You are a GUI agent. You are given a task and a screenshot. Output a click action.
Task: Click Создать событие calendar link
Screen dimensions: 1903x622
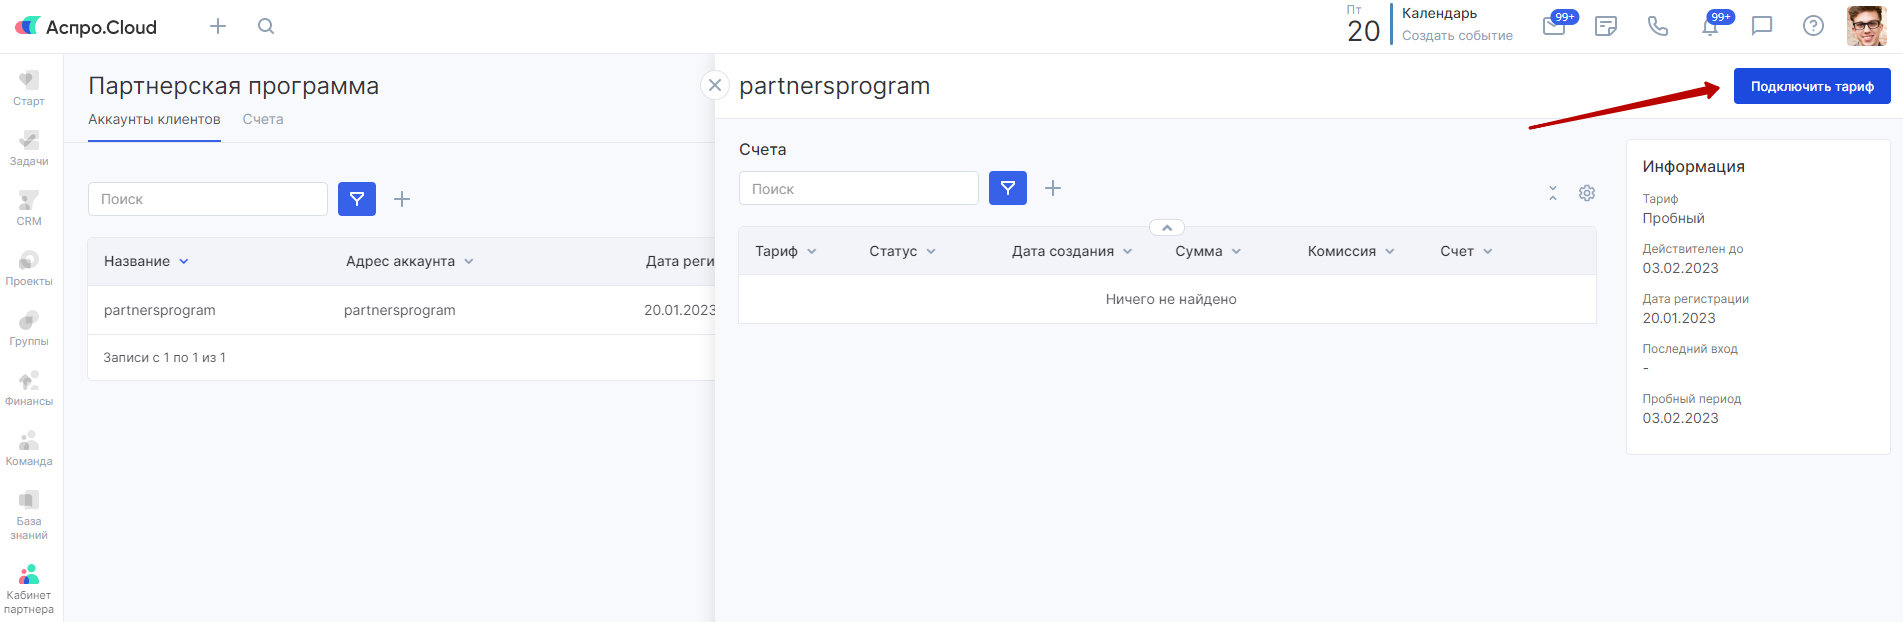click(1457, 36)
